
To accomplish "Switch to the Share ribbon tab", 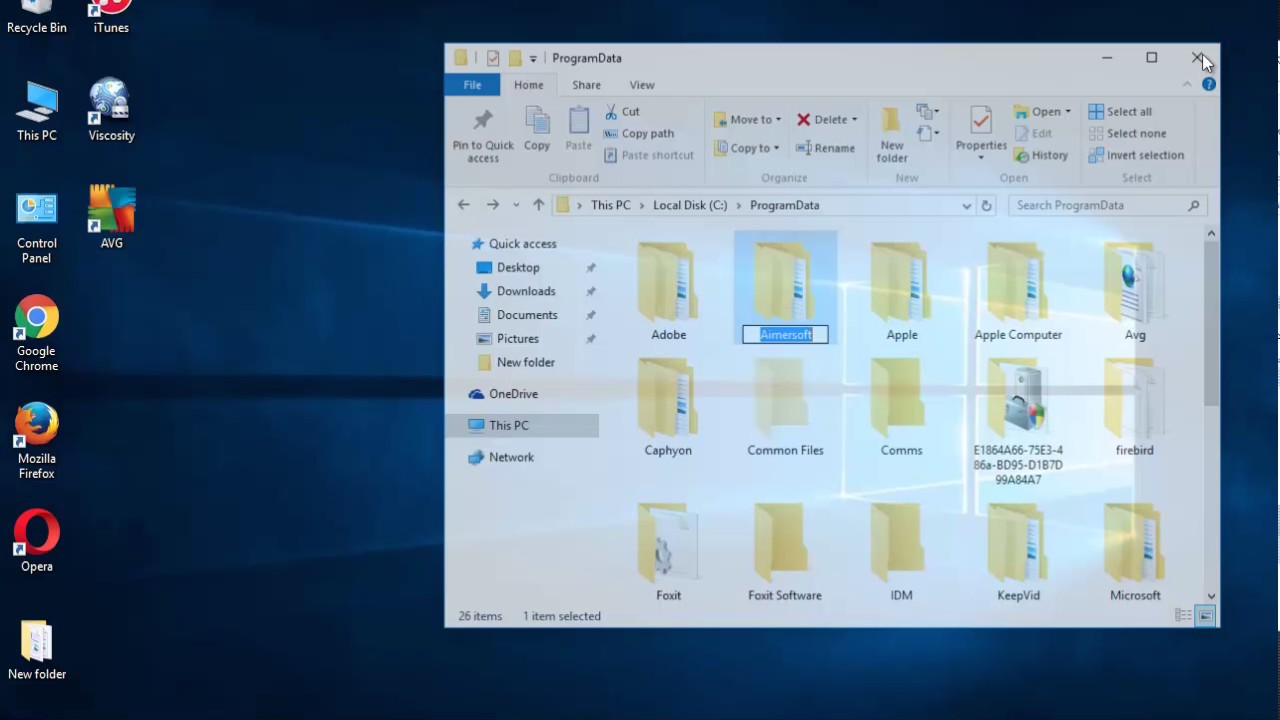I will (586, 86).
